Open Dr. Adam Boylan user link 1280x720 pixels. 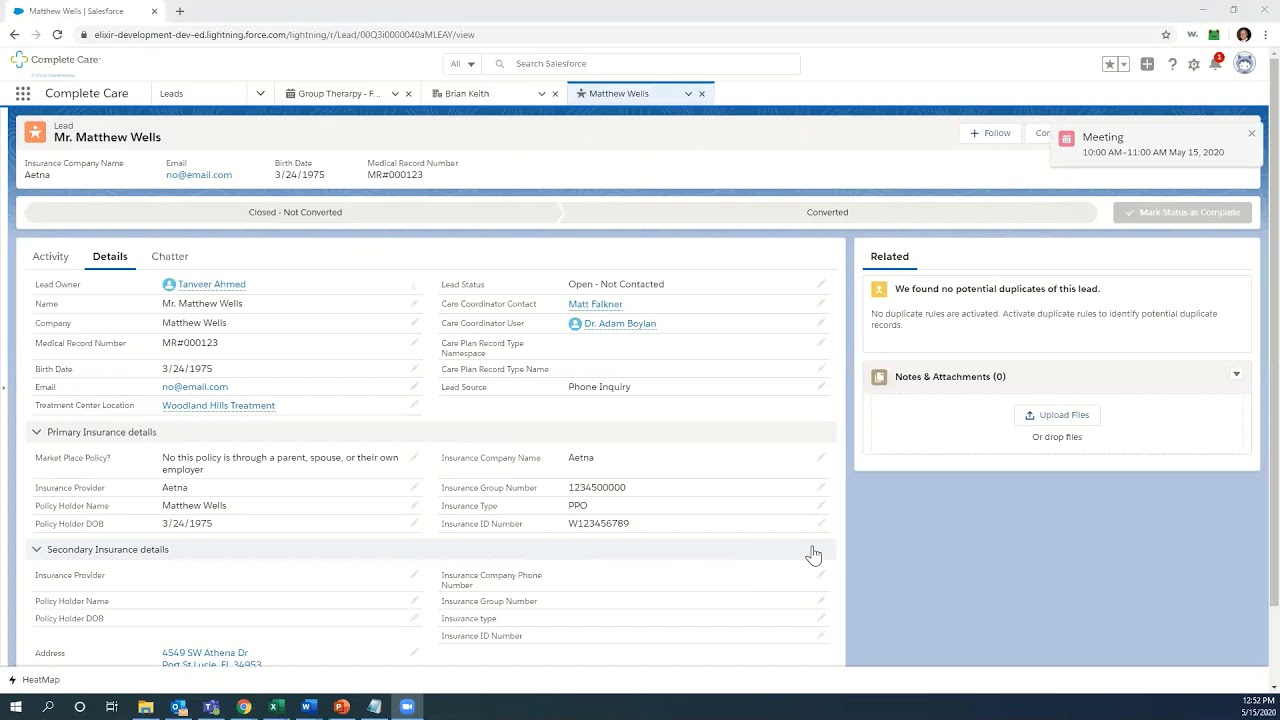[620, 324]
